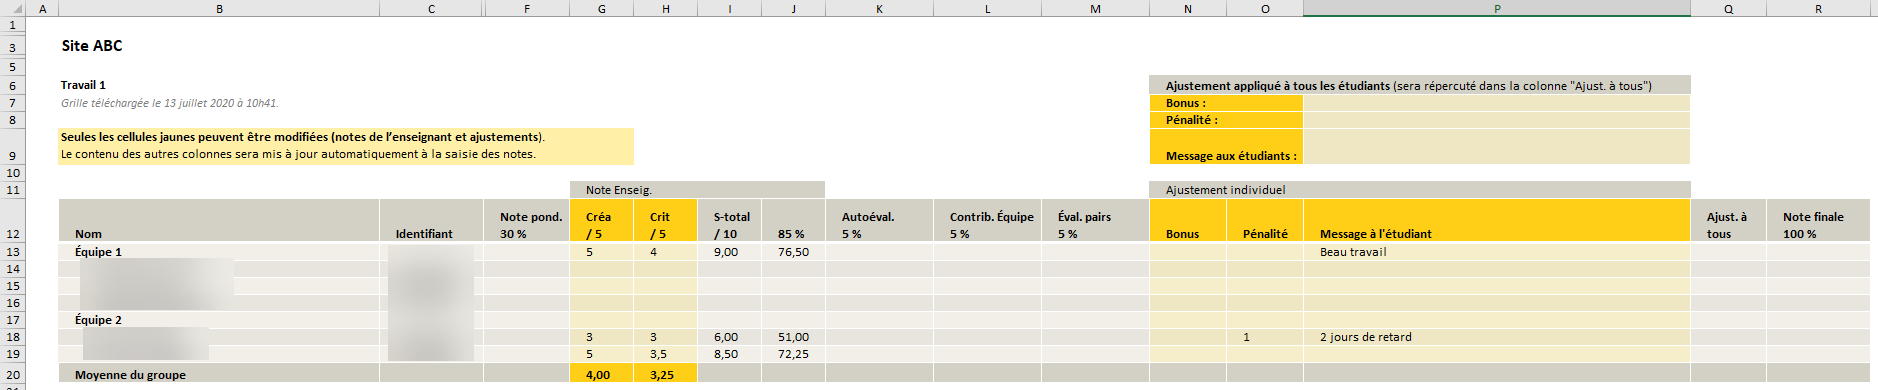This screenshot has width=1878, height=390.
Task: Select row 13 header
Action: [13, 252]
